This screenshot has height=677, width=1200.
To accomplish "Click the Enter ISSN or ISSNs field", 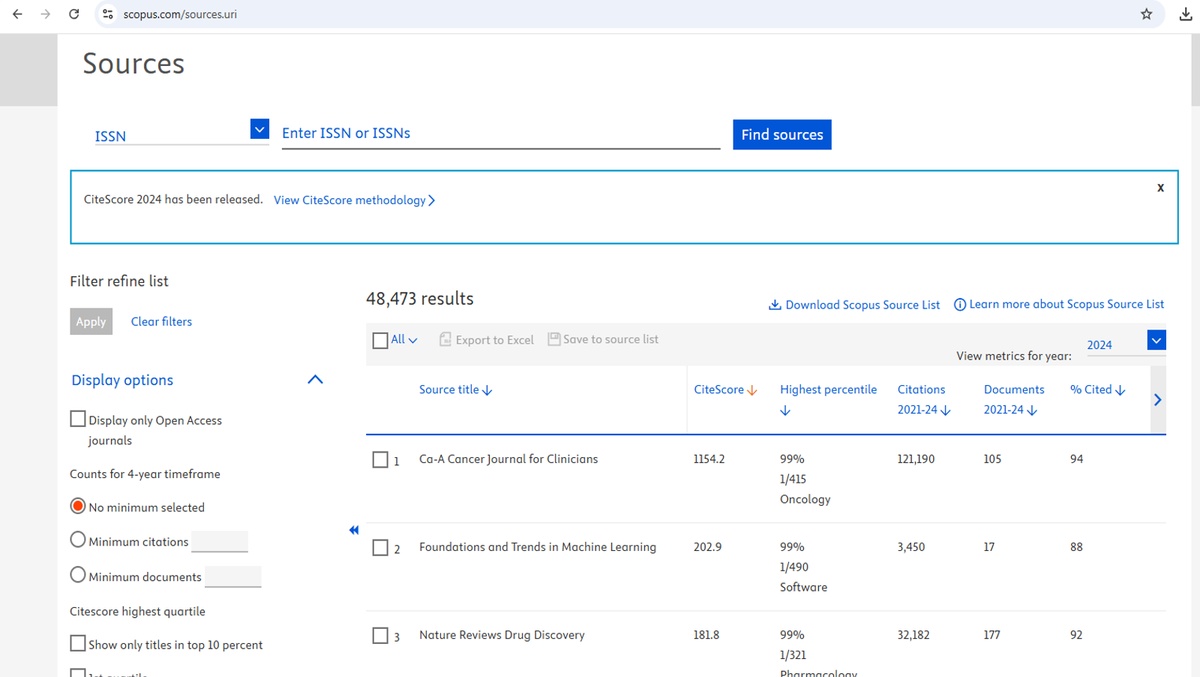I will 501,133.
